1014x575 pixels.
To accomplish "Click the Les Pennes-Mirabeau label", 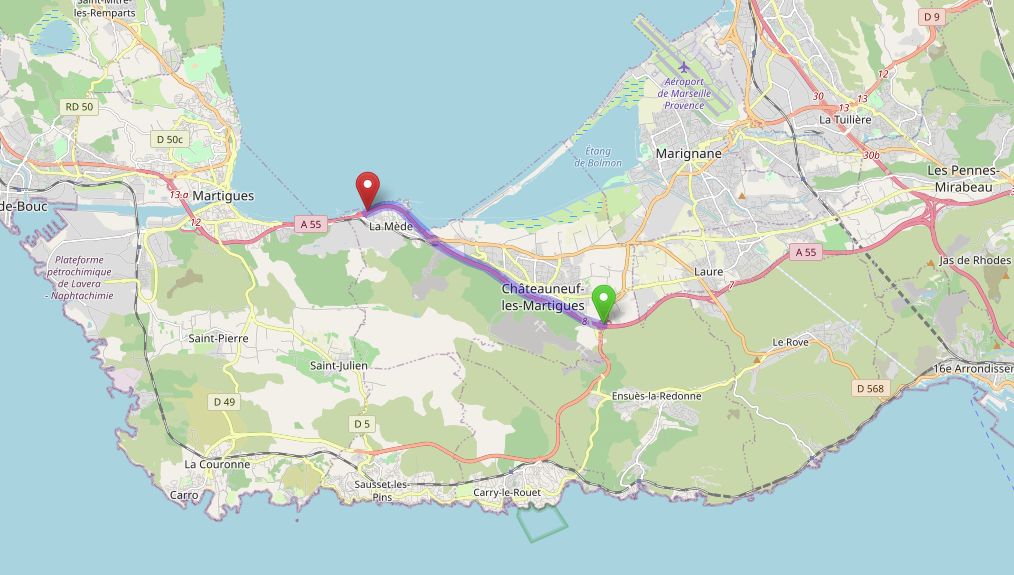I will pyautogui.click(x=964, y=179).
